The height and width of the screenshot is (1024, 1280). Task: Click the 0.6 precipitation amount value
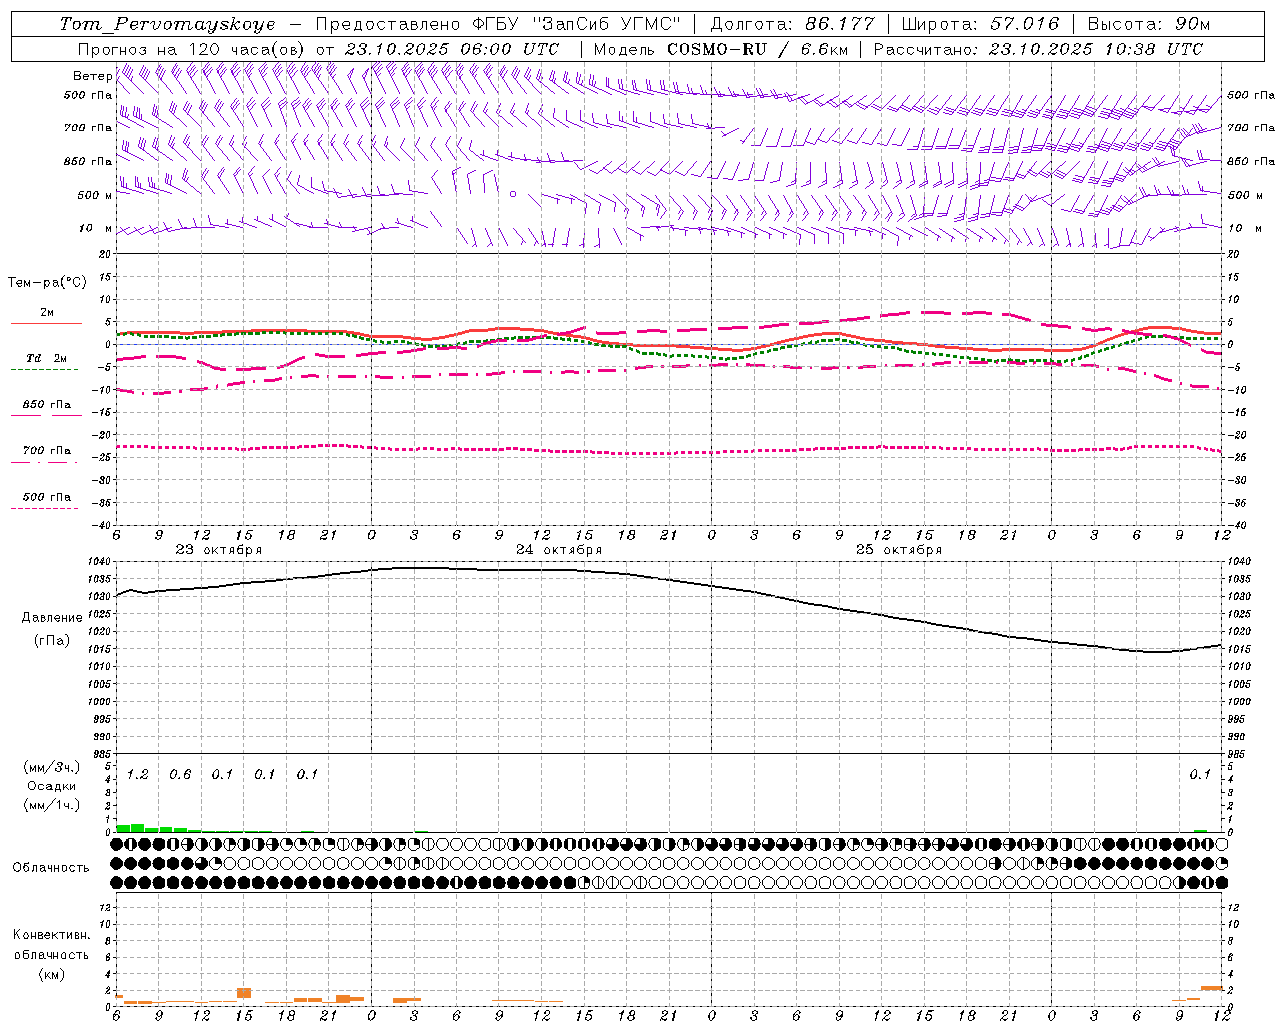180,775
